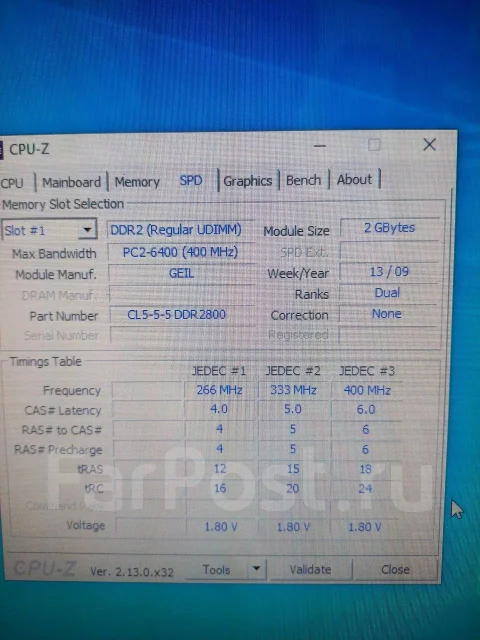Click the Memory Slot Selection group label
The image size is (480, 640).
[63, 204]
